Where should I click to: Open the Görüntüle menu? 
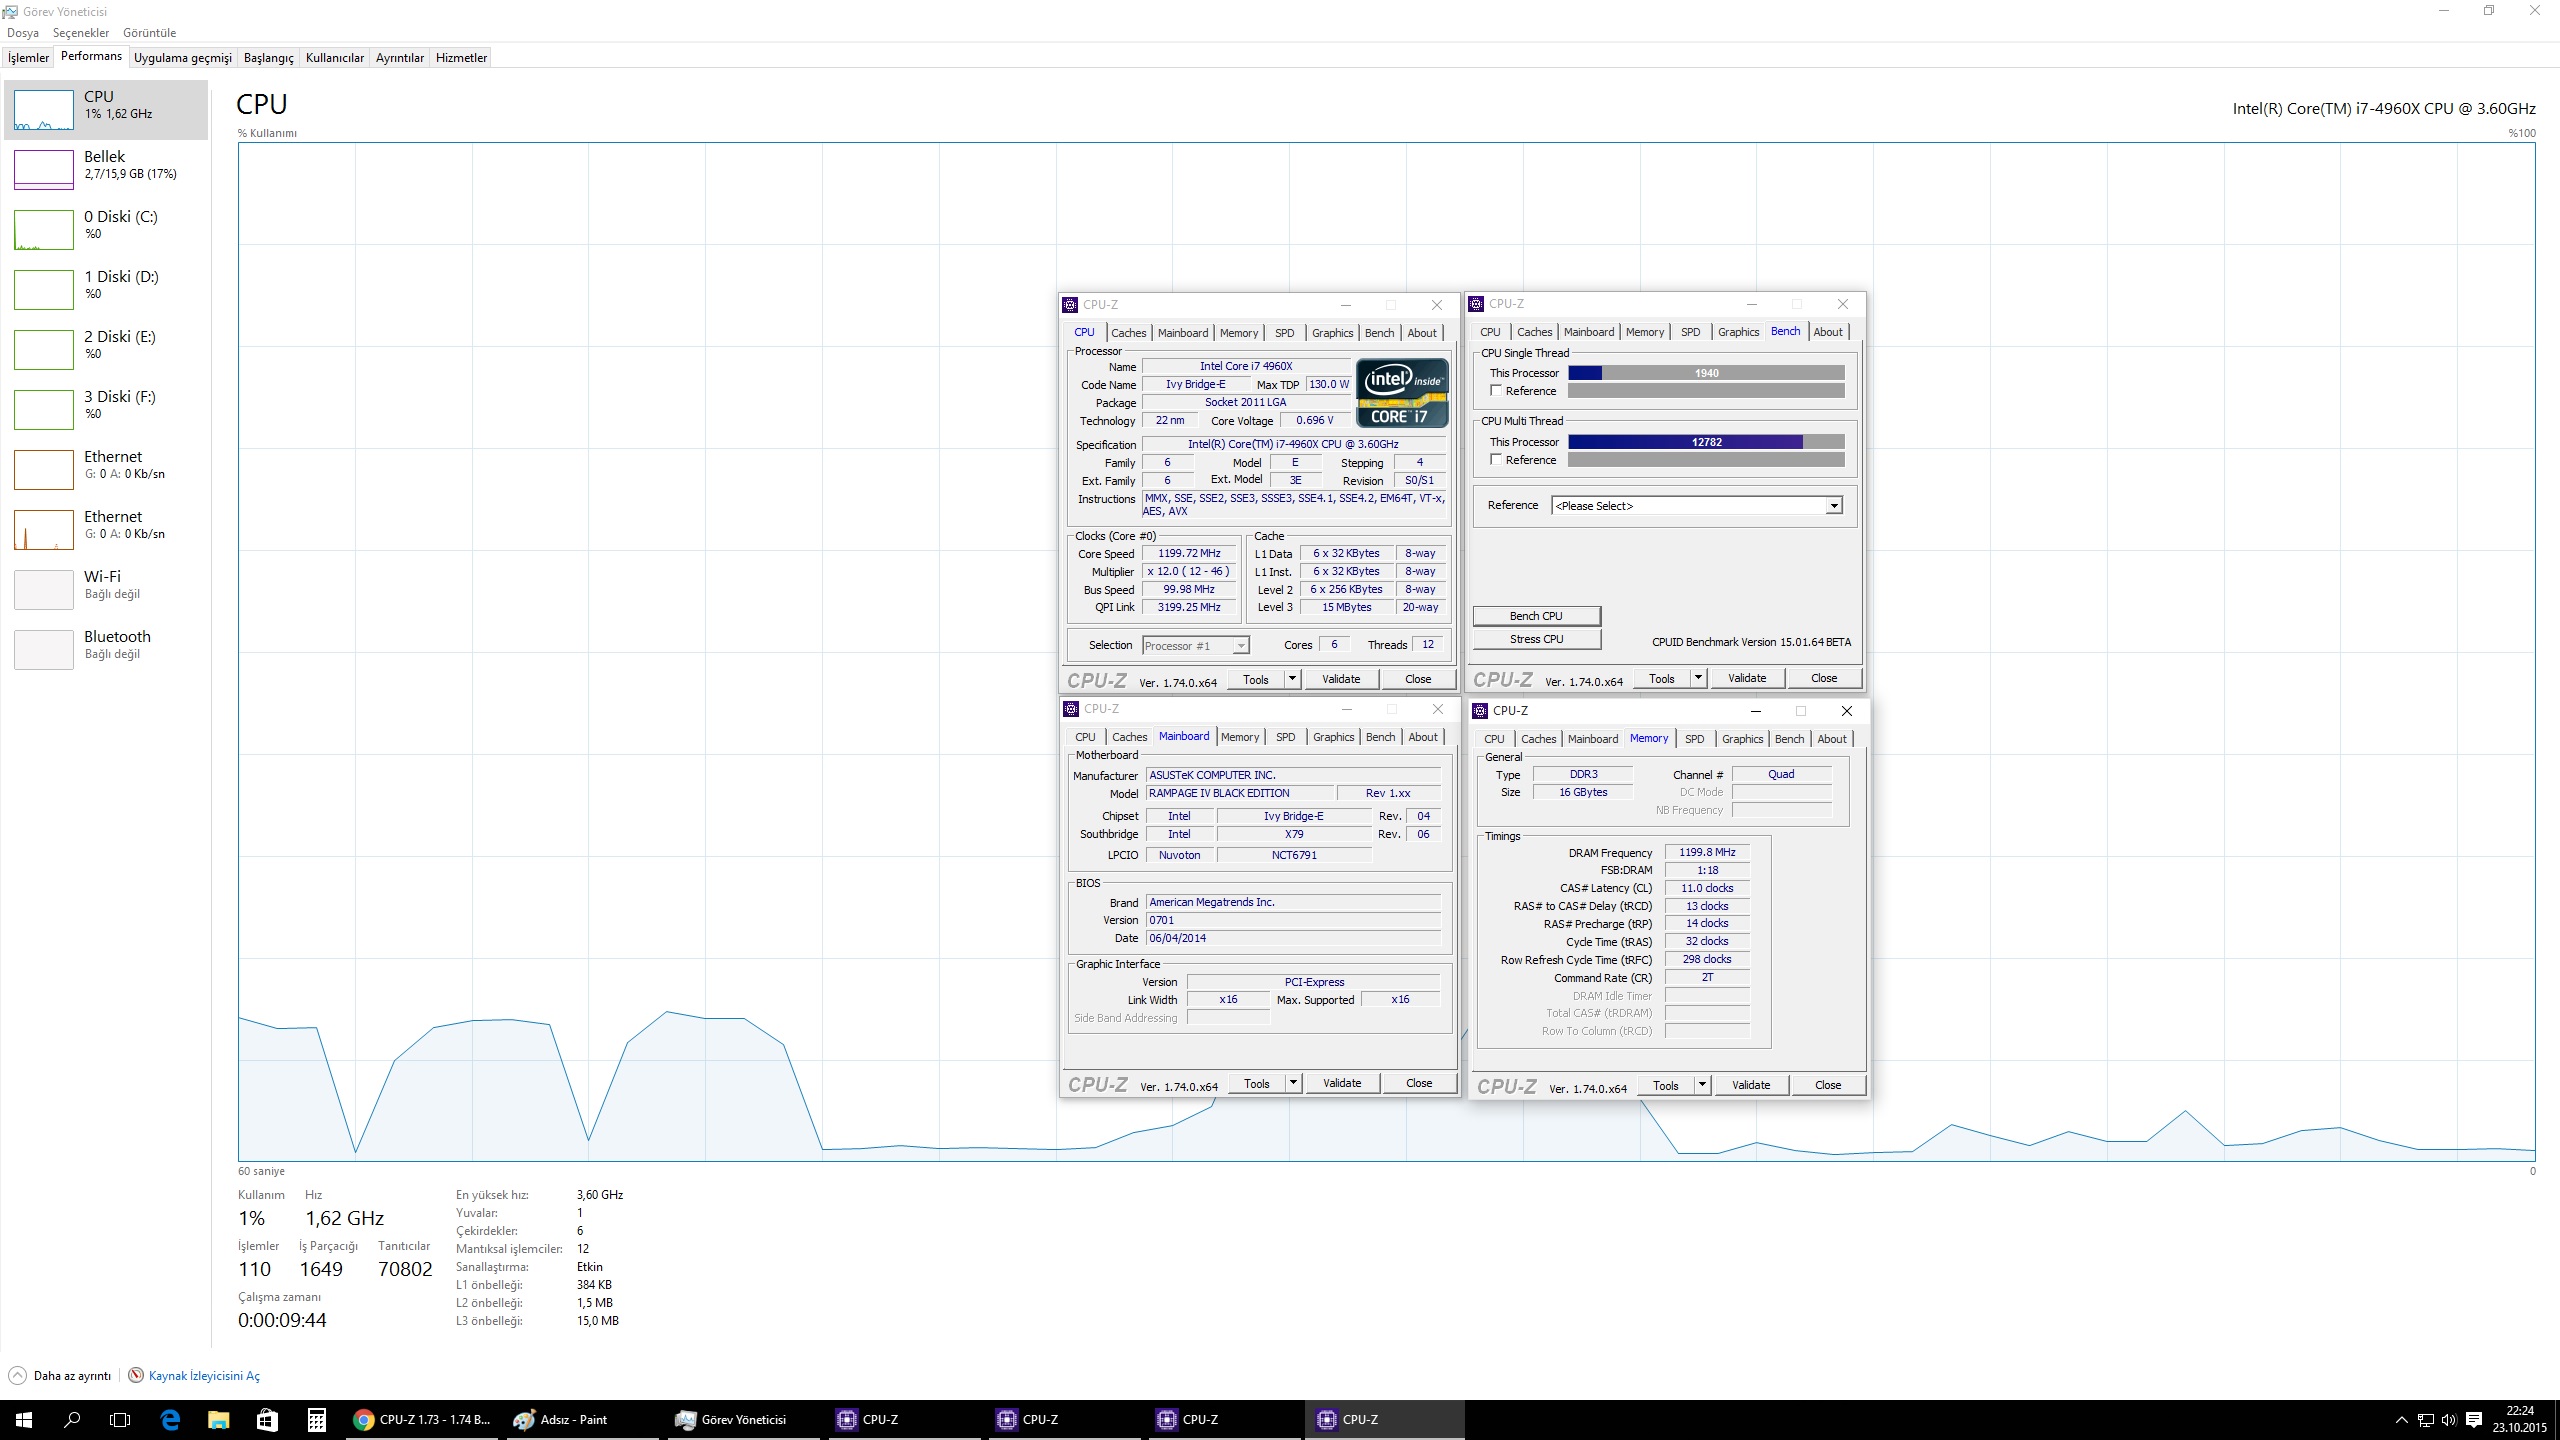click(x=150, y=33)
